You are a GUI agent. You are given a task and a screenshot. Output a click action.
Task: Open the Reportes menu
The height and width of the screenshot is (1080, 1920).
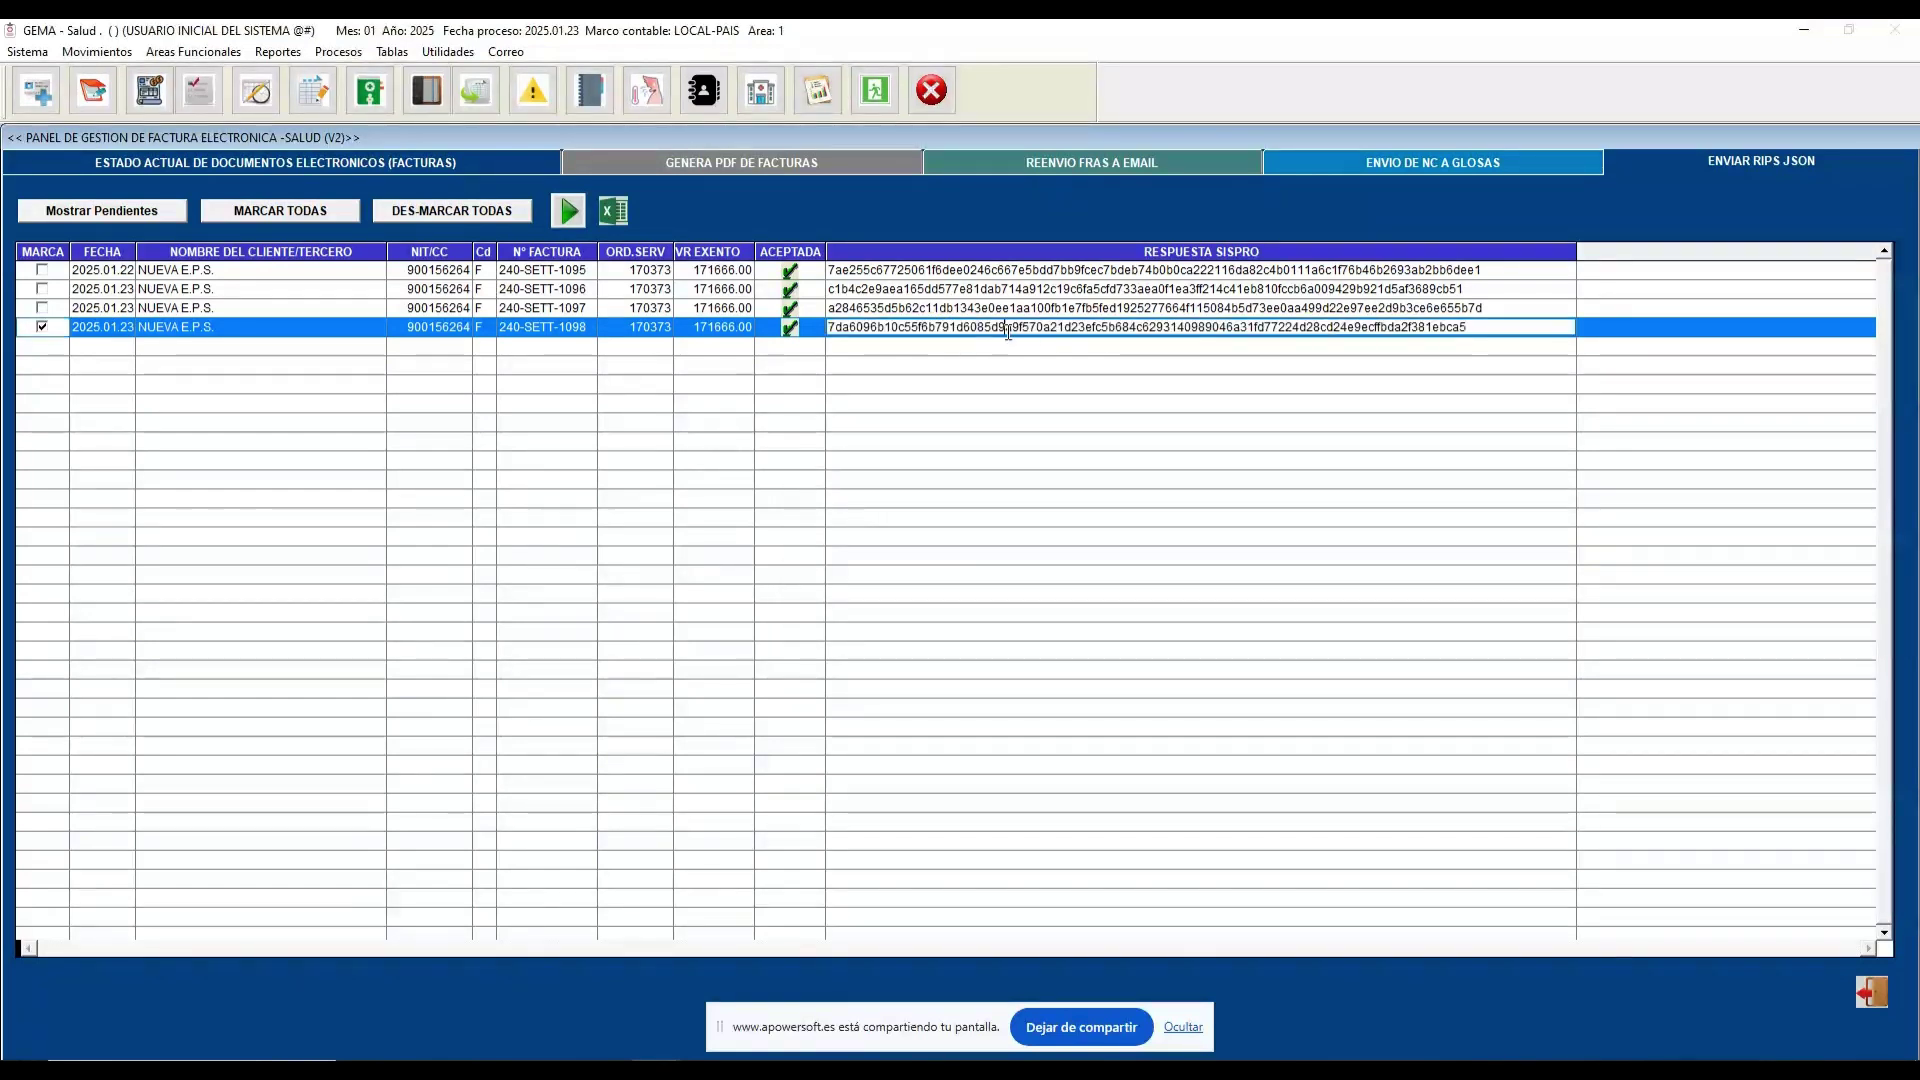(x=278, y=52)
